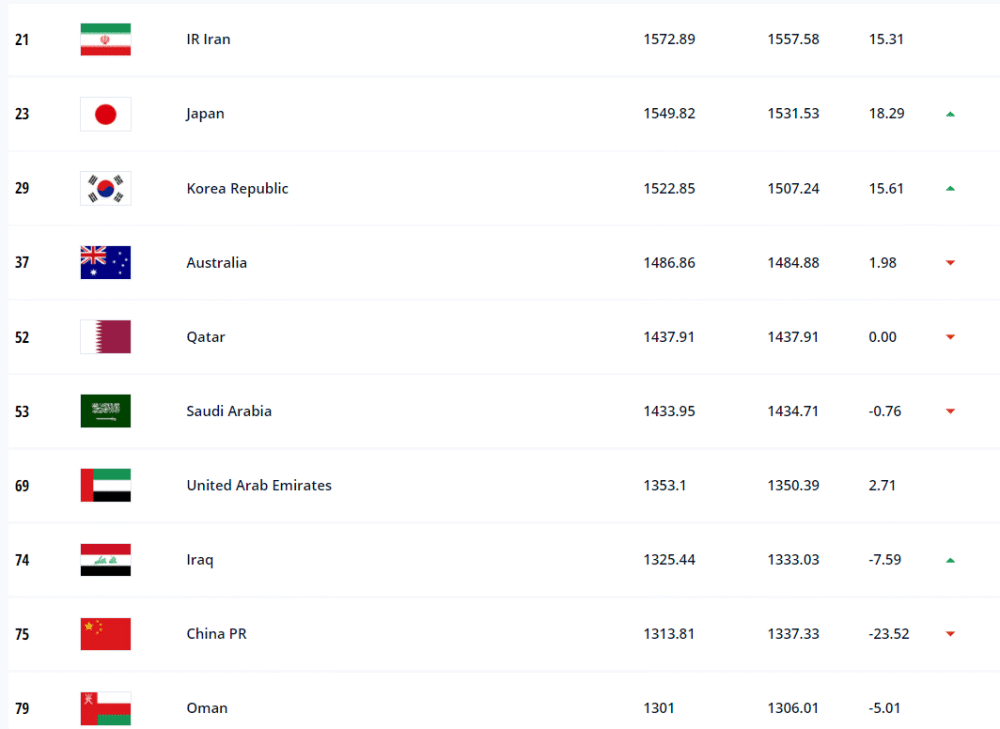Click IR Iran's total points 1572.89

pyautogui.click(x=669, y=40)
